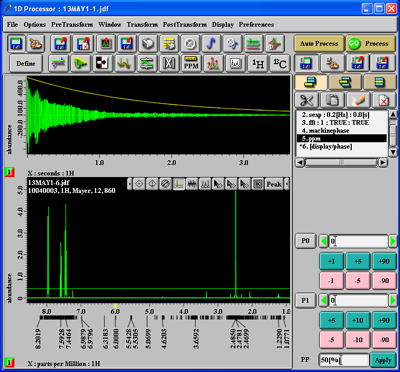Image resolution: width=400 pixels, height=372 pixels.
Task: Select list row '2. sexp : 0.2[Hz] : 0.0[s]'
Action: 342,115
